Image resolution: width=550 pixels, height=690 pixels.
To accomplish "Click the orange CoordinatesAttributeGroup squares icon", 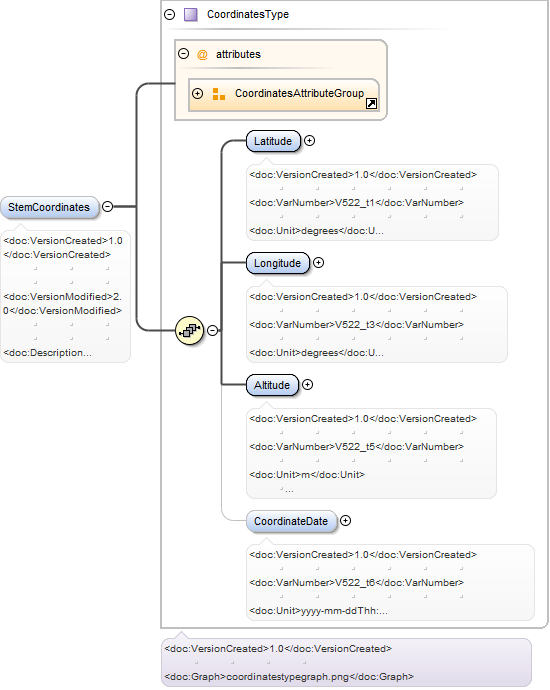I will (x=219, y=94).
